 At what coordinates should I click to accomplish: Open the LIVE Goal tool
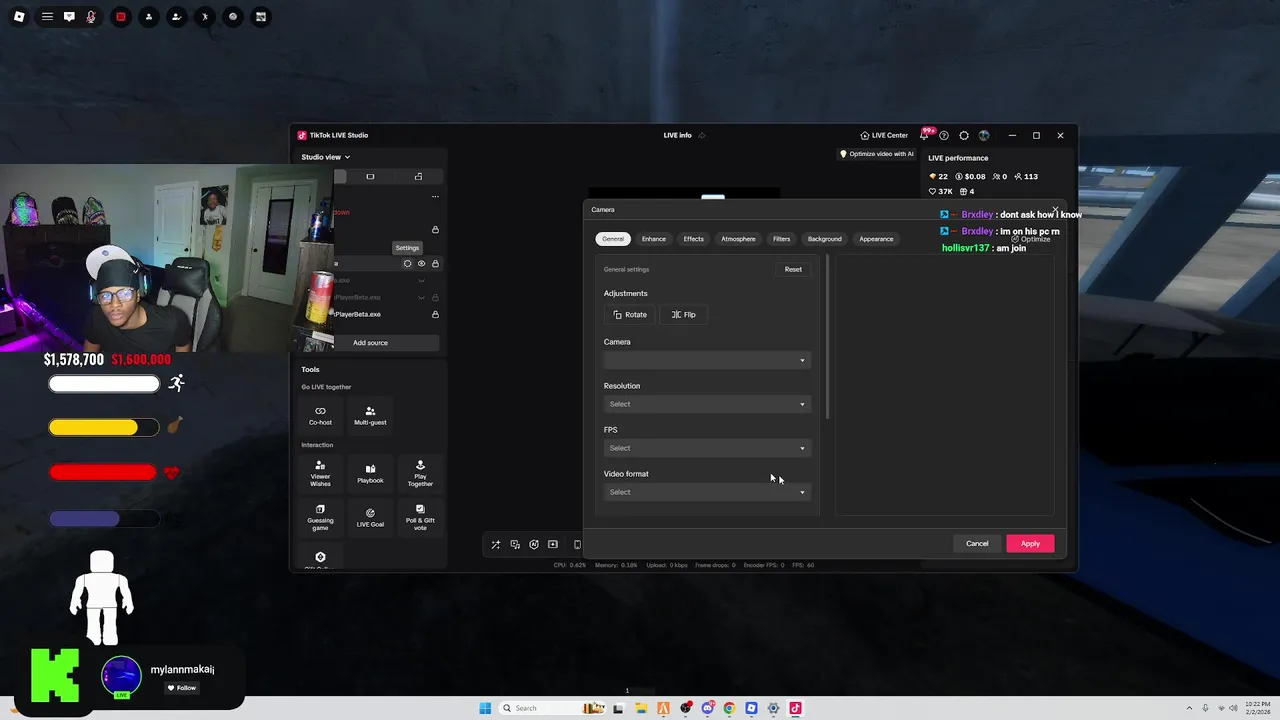(370, 517)
